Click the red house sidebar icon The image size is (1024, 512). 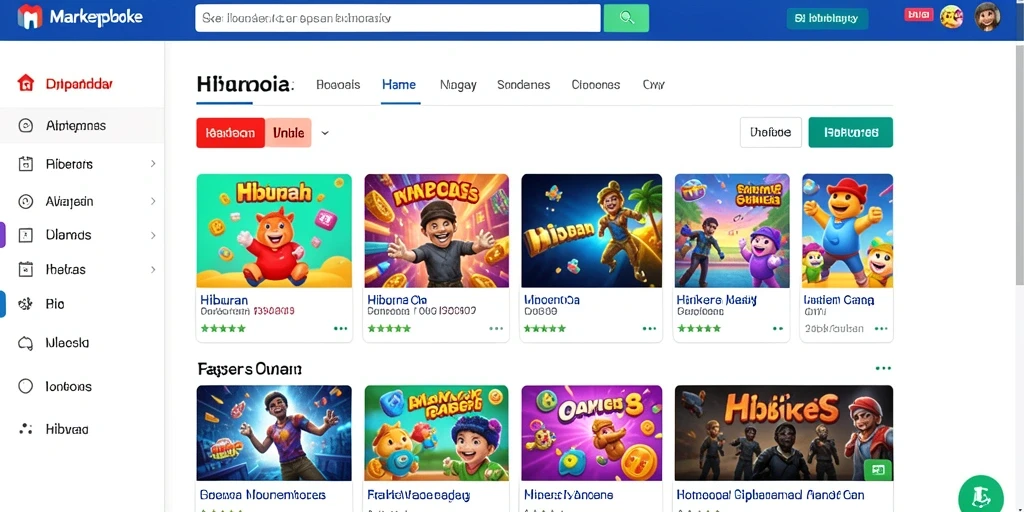(25, 83)
